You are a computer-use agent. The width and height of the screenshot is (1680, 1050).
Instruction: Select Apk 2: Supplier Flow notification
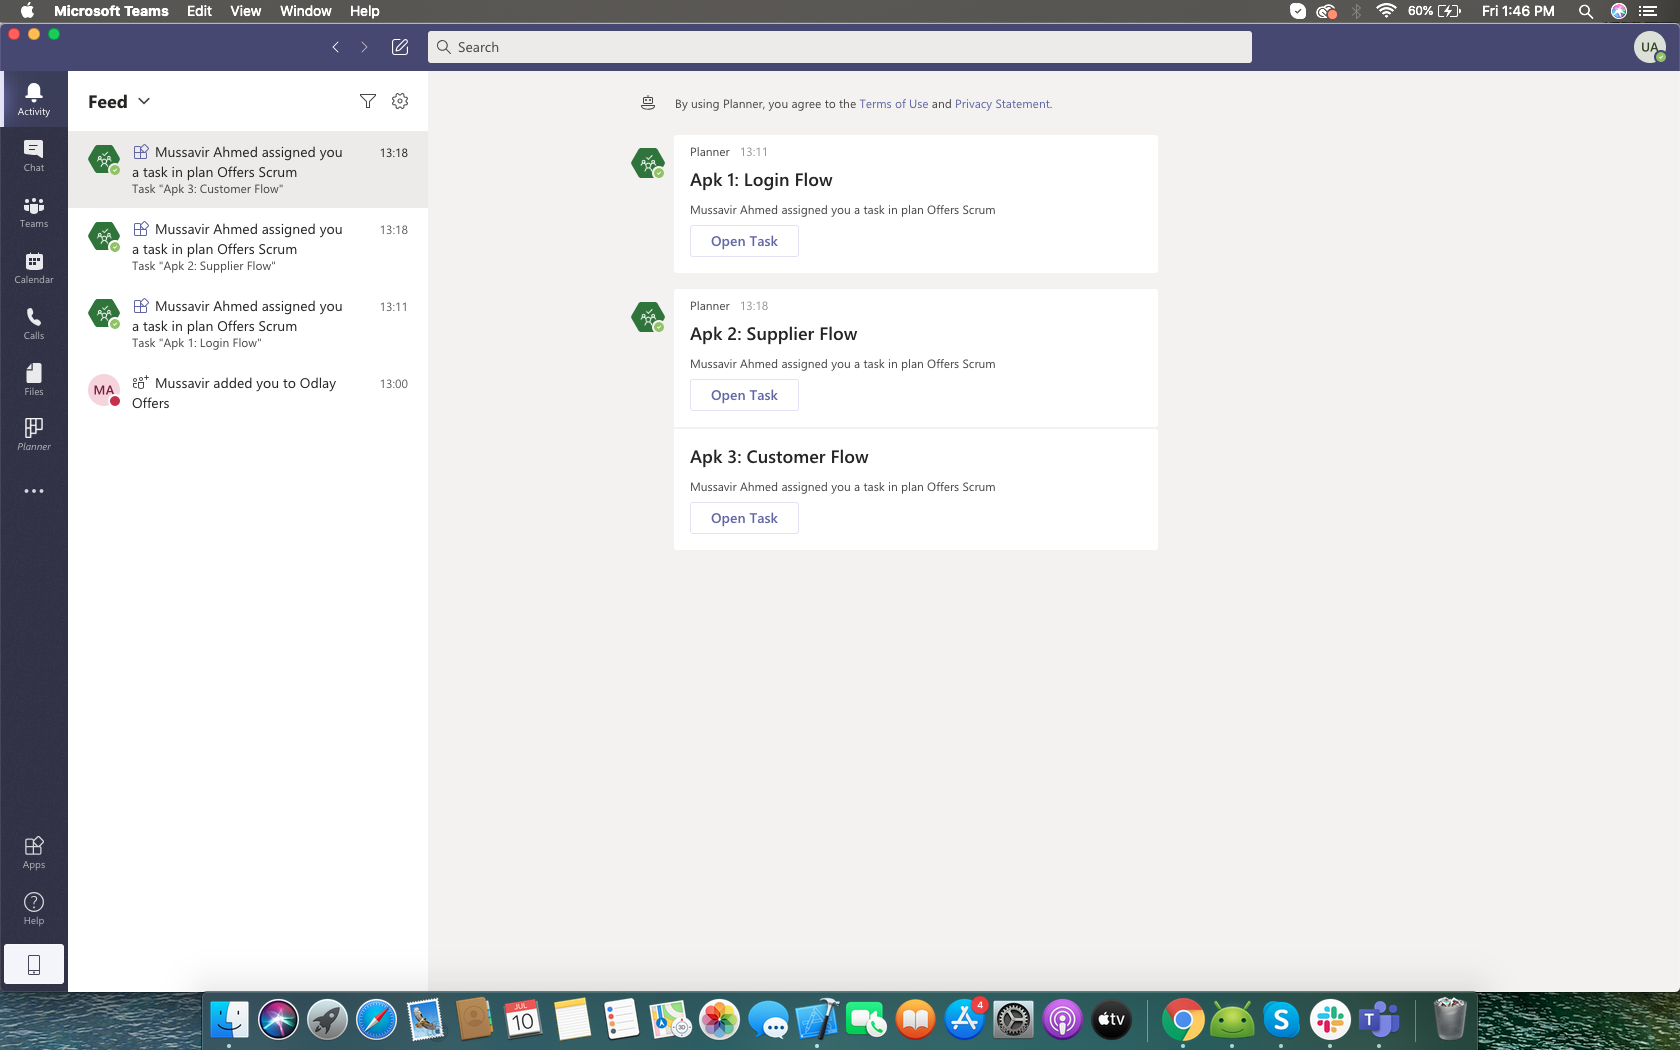tap(248, 247)
